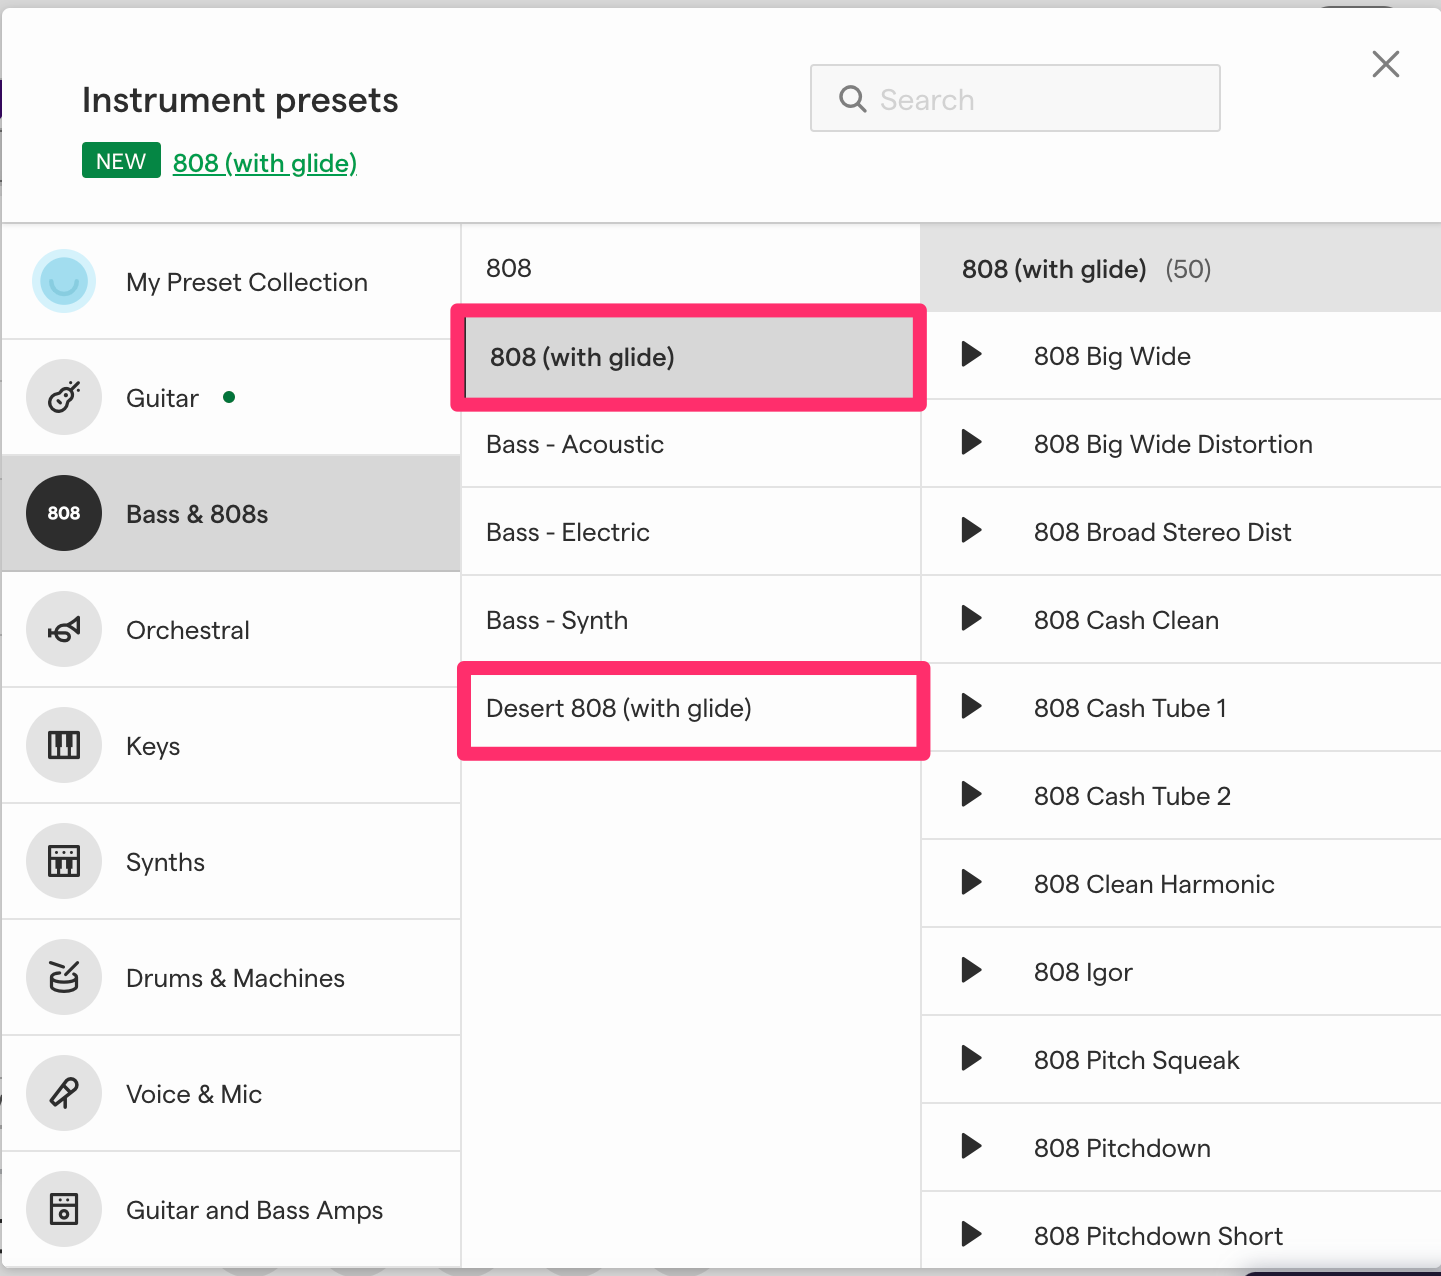Choose the 808 Igor preset name
The height and width of the screenshot is (1276, 1441).
[x=1083, y=972]
